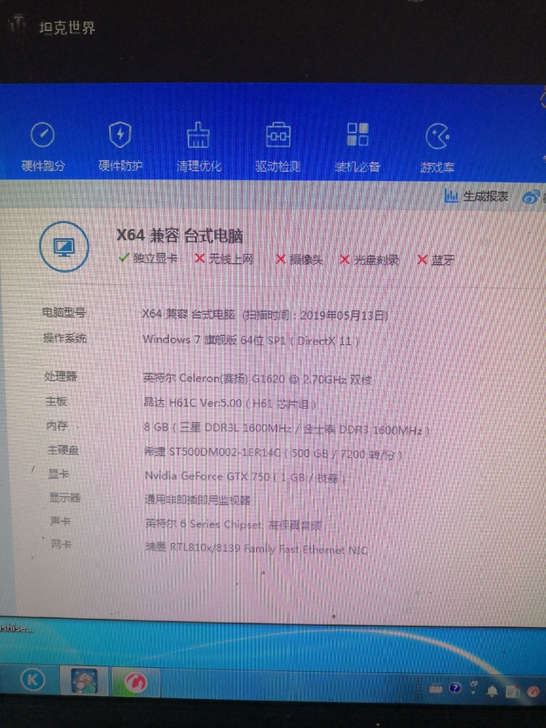Open the 装机必备 essential apps section
The height and width of the screenshot is (728, 546).
click(357, 147)
